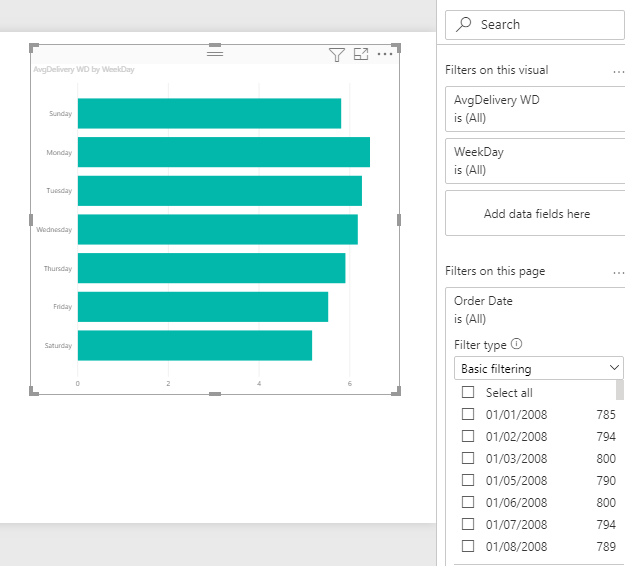This screenshot has width=625, height=566.
Task: Check the 01/07/2008 date checkbox
Action: [x=468, y=524]
